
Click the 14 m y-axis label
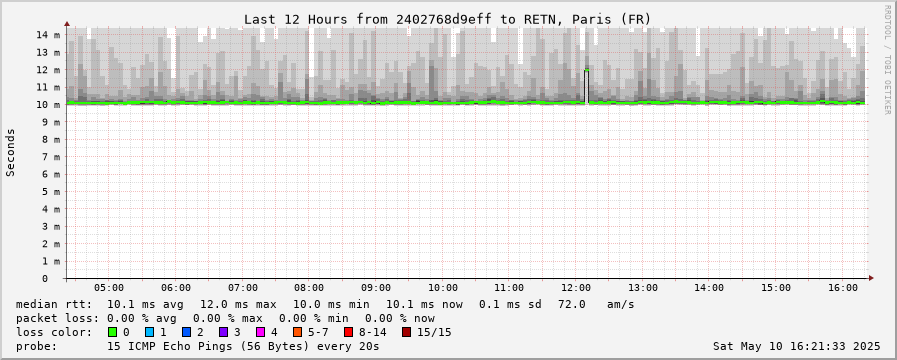pos(48,34)
